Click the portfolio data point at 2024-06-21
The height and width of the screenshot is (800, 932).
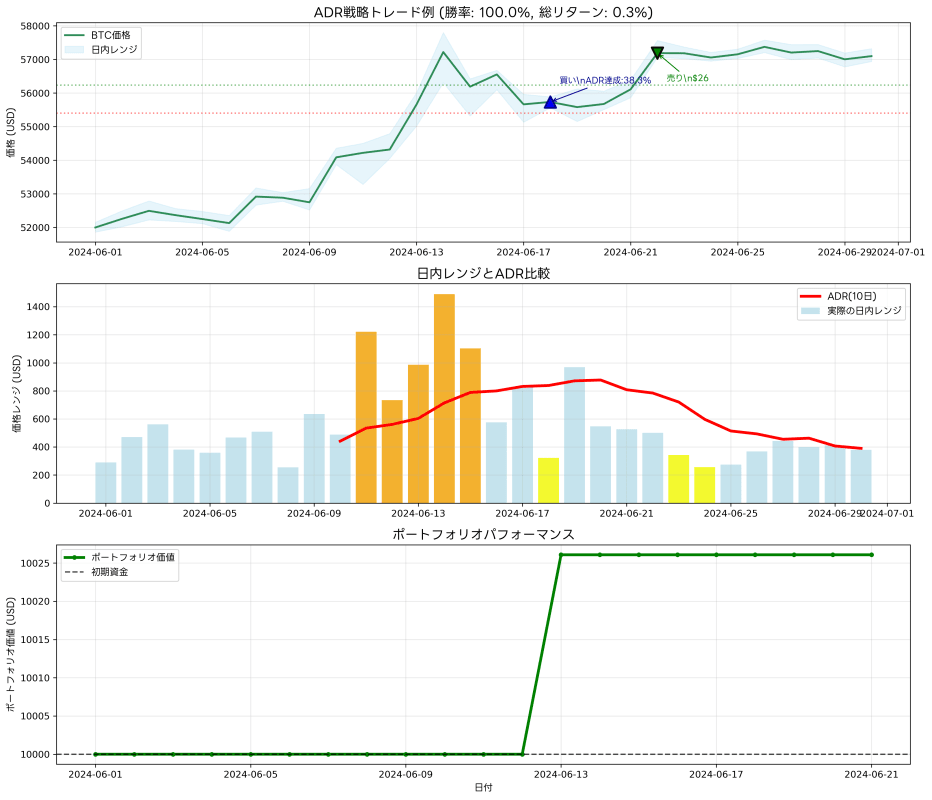pyautogui.click(x=872, y=555)
